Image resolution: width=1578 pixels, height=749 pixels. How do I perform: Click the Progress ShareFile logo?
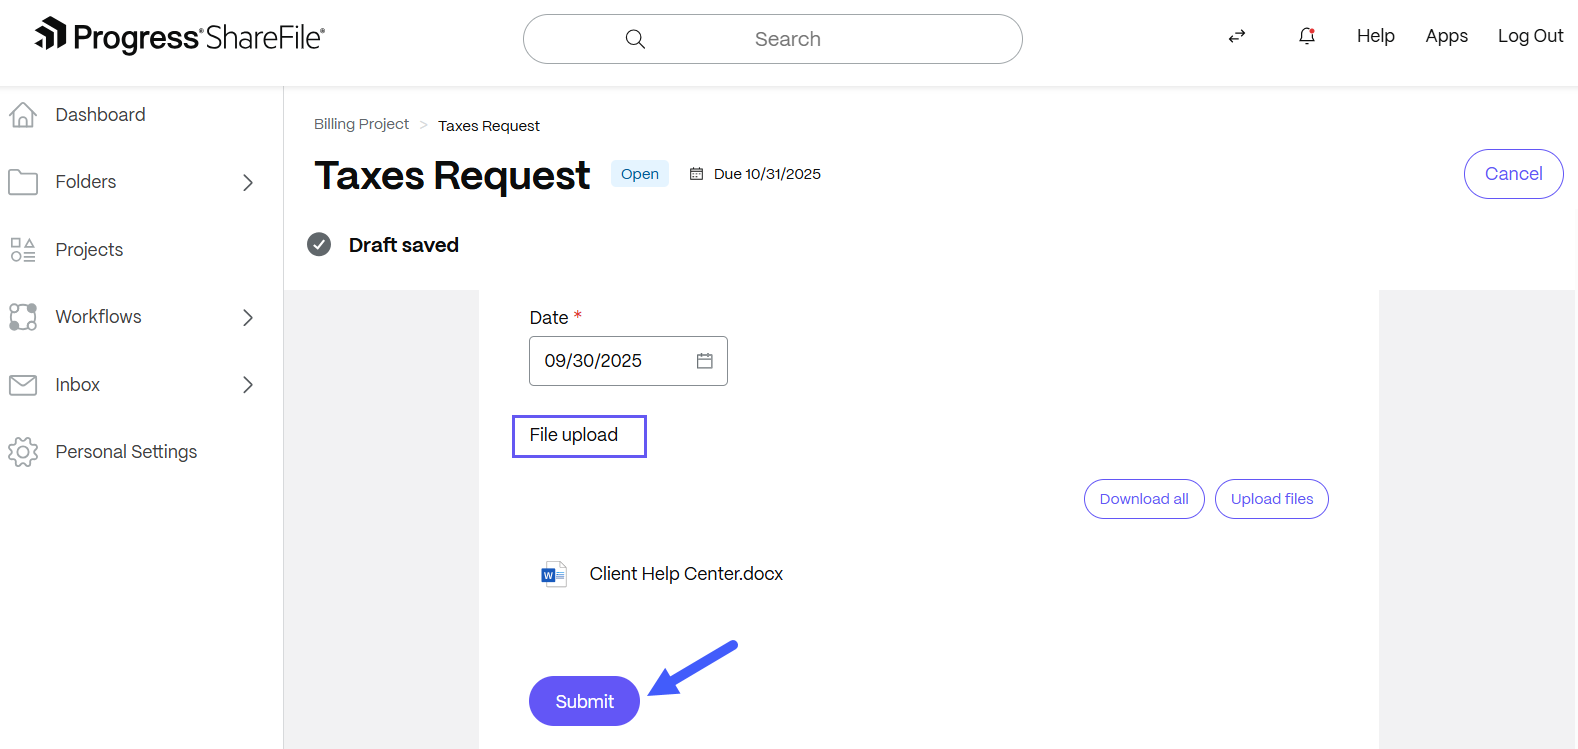180,37
